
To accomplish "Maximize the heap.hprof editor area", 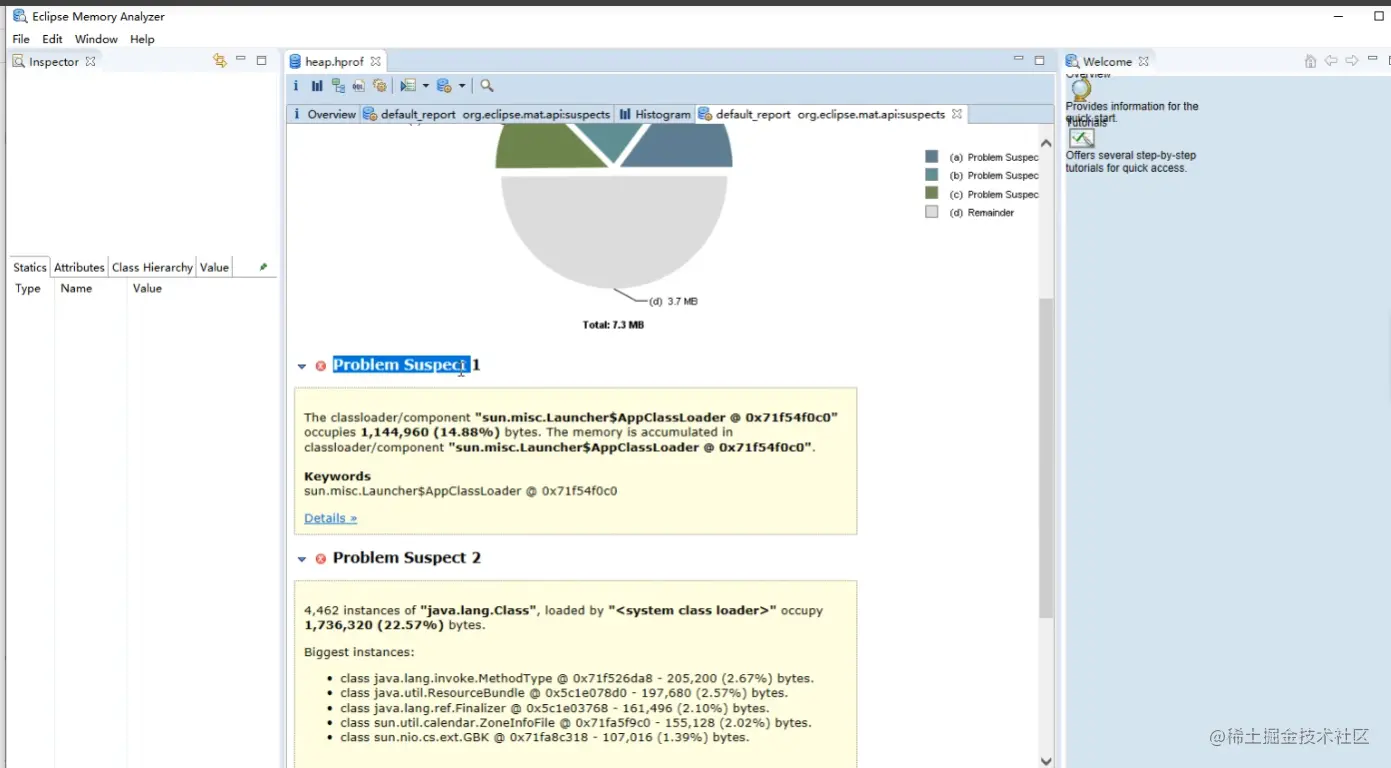I will [x=1039, y=61].
